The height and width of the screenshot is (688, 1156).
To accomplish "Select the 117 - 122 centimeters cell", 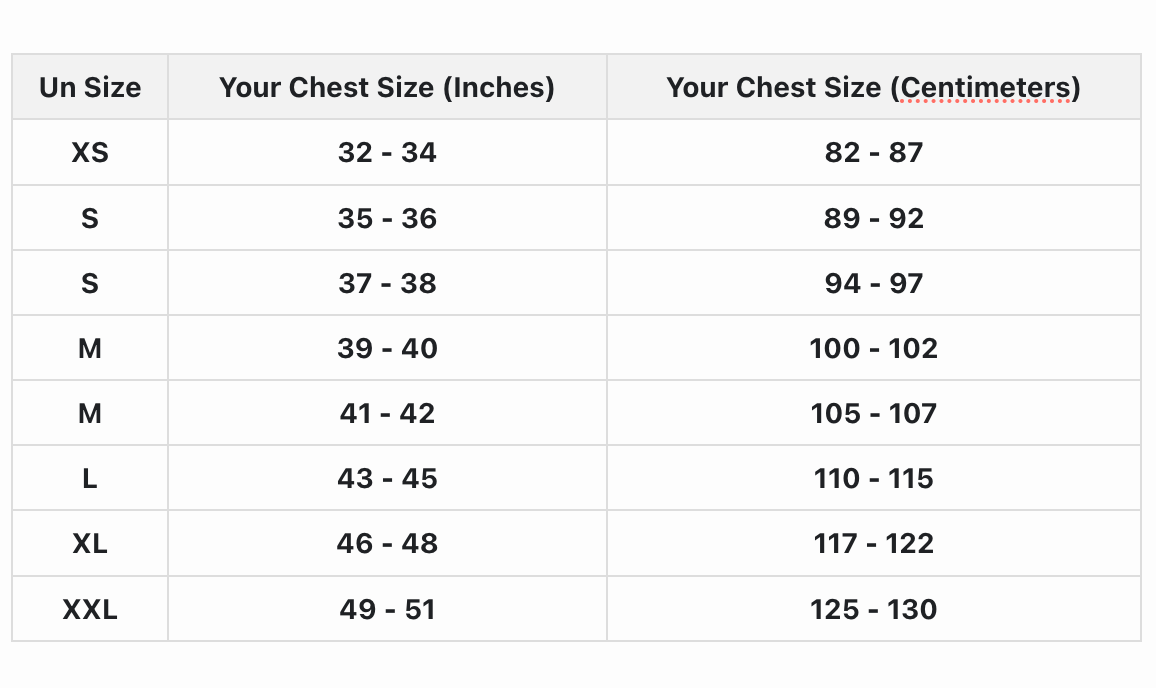I will pos(873,544).
